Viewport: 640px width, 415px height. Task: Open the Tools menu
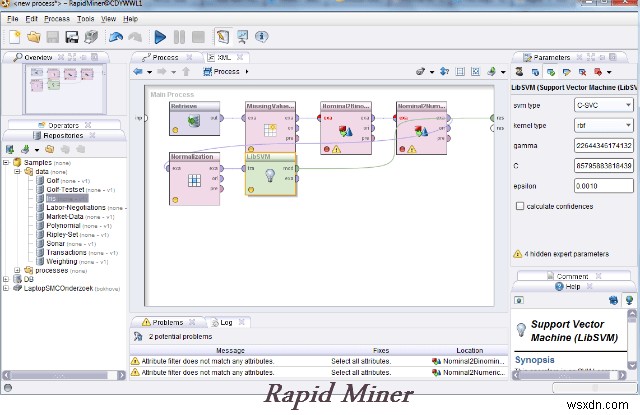point(85,18)
